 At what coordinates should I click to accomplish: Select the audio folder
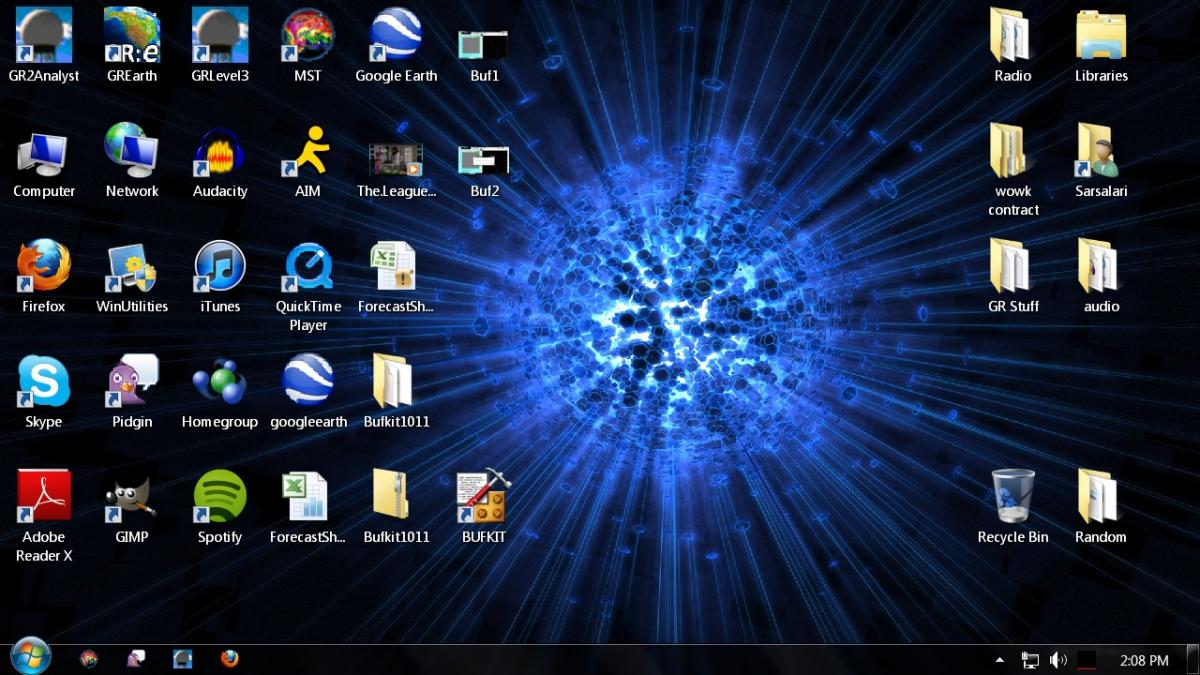[1101, 277]
